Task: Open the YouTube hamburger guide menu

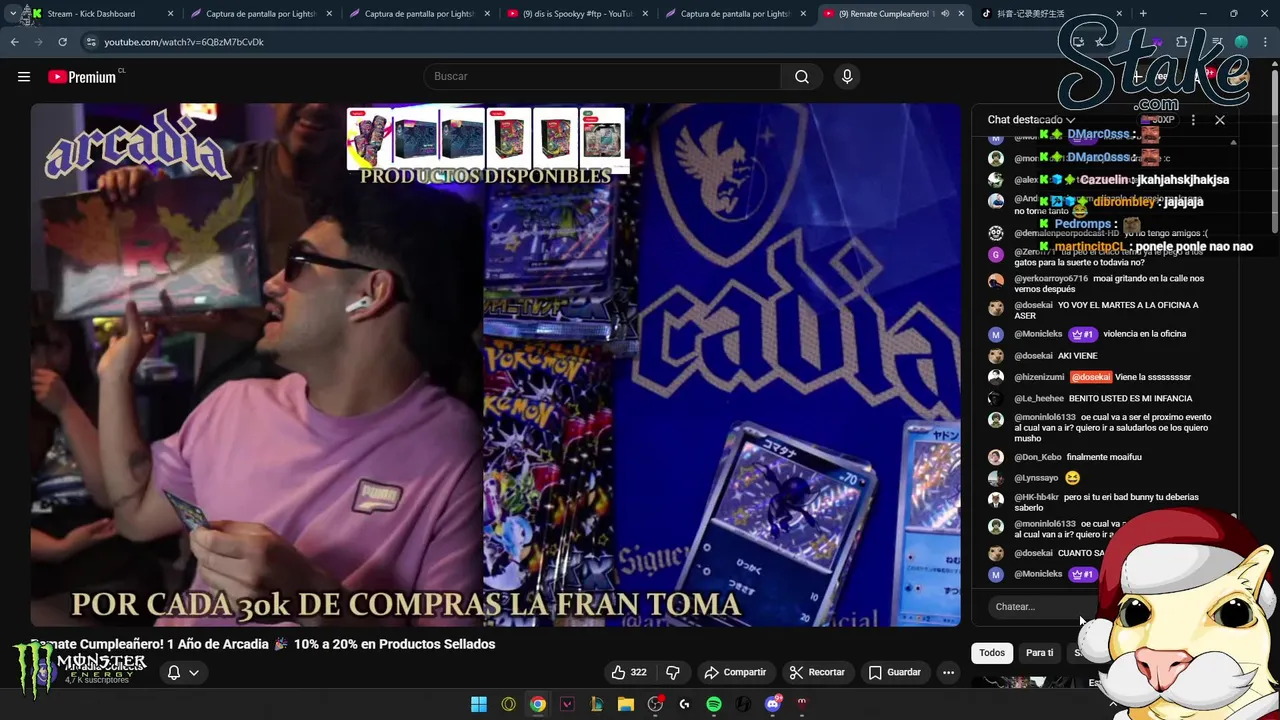Action: (x=24, y=77)
